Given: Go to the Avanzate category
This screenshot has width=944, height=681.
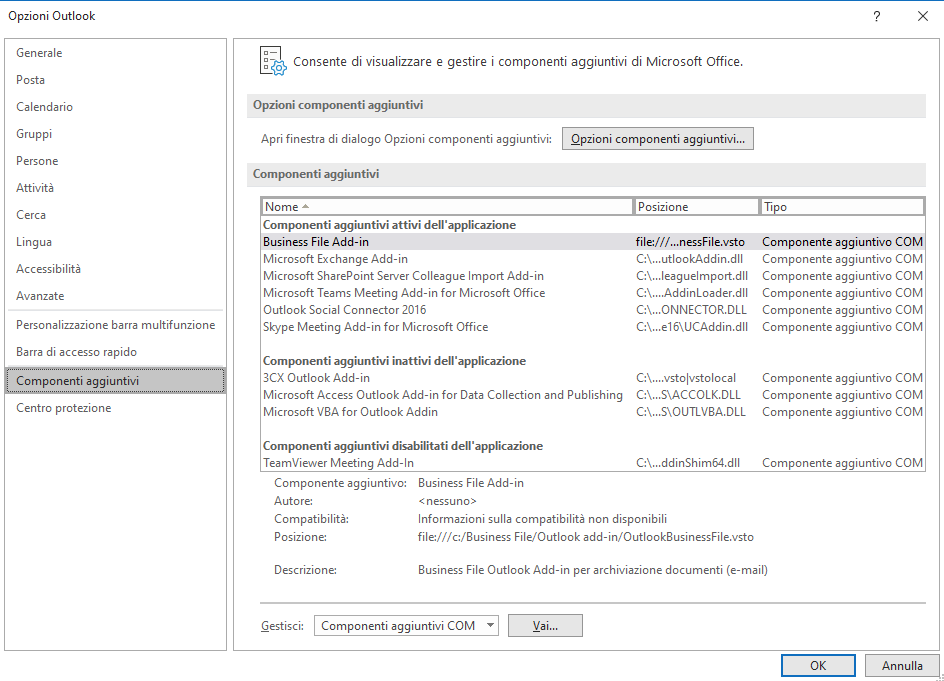Looking at the screenshot, I should point(115,296).
